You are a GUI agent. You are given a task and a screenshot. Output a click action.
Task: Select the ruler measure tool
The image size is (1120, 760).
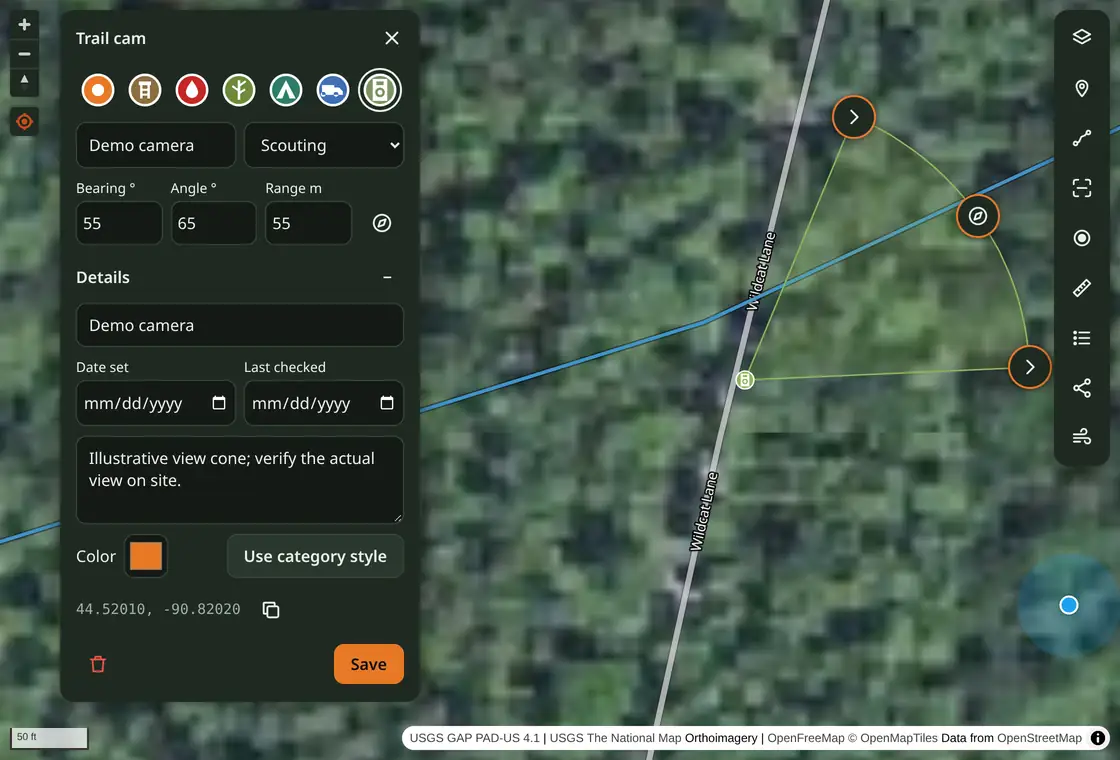1081,288
